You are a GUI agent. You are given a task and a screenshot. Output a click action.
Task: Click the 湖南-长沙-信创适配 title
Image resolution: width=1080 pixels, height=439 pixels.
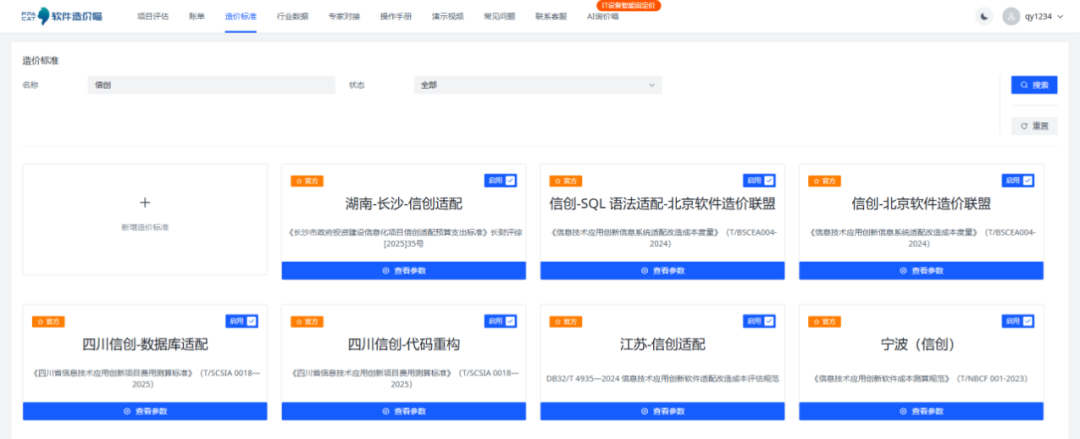[x=404, y=204]
